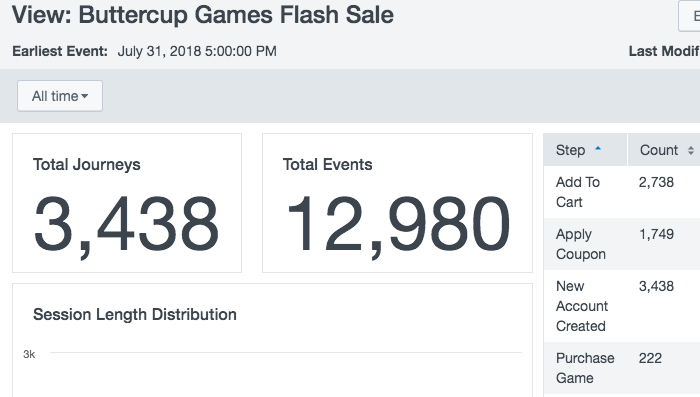Select the Apply Coupon step row

click(x=622, y=244)
